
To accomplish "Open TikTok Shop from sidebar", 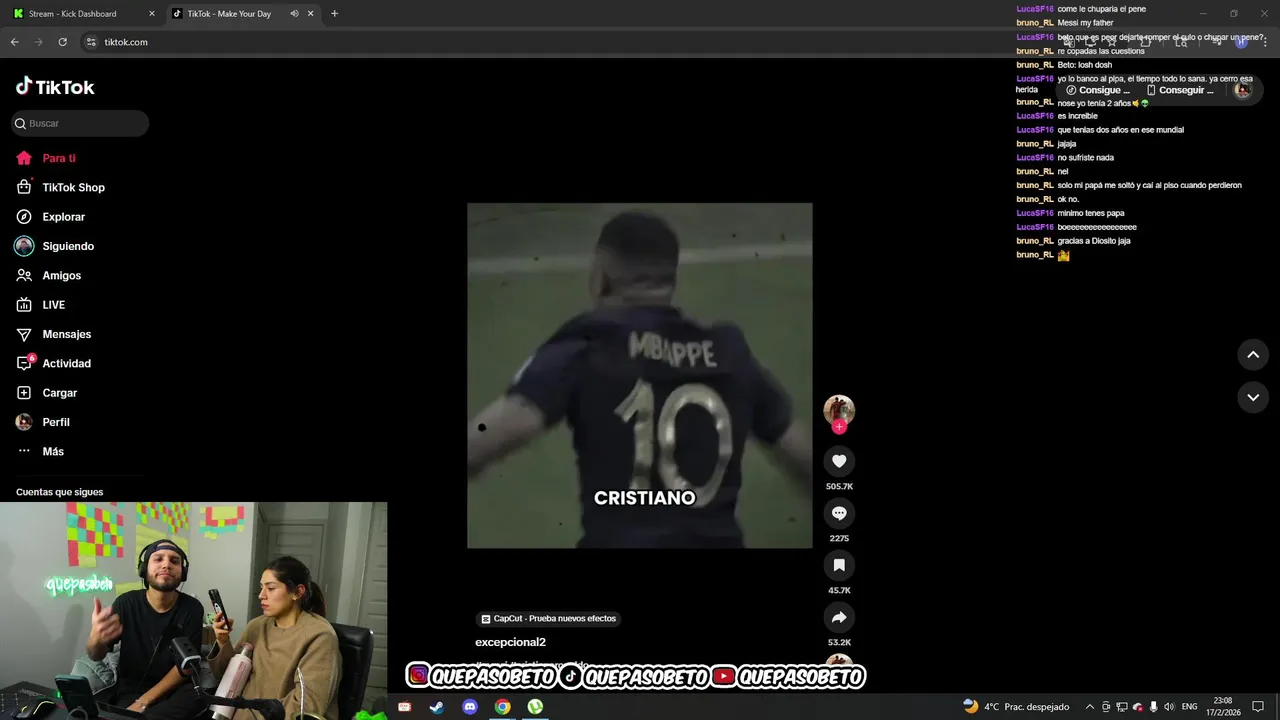I will click(x=60, y=187).
